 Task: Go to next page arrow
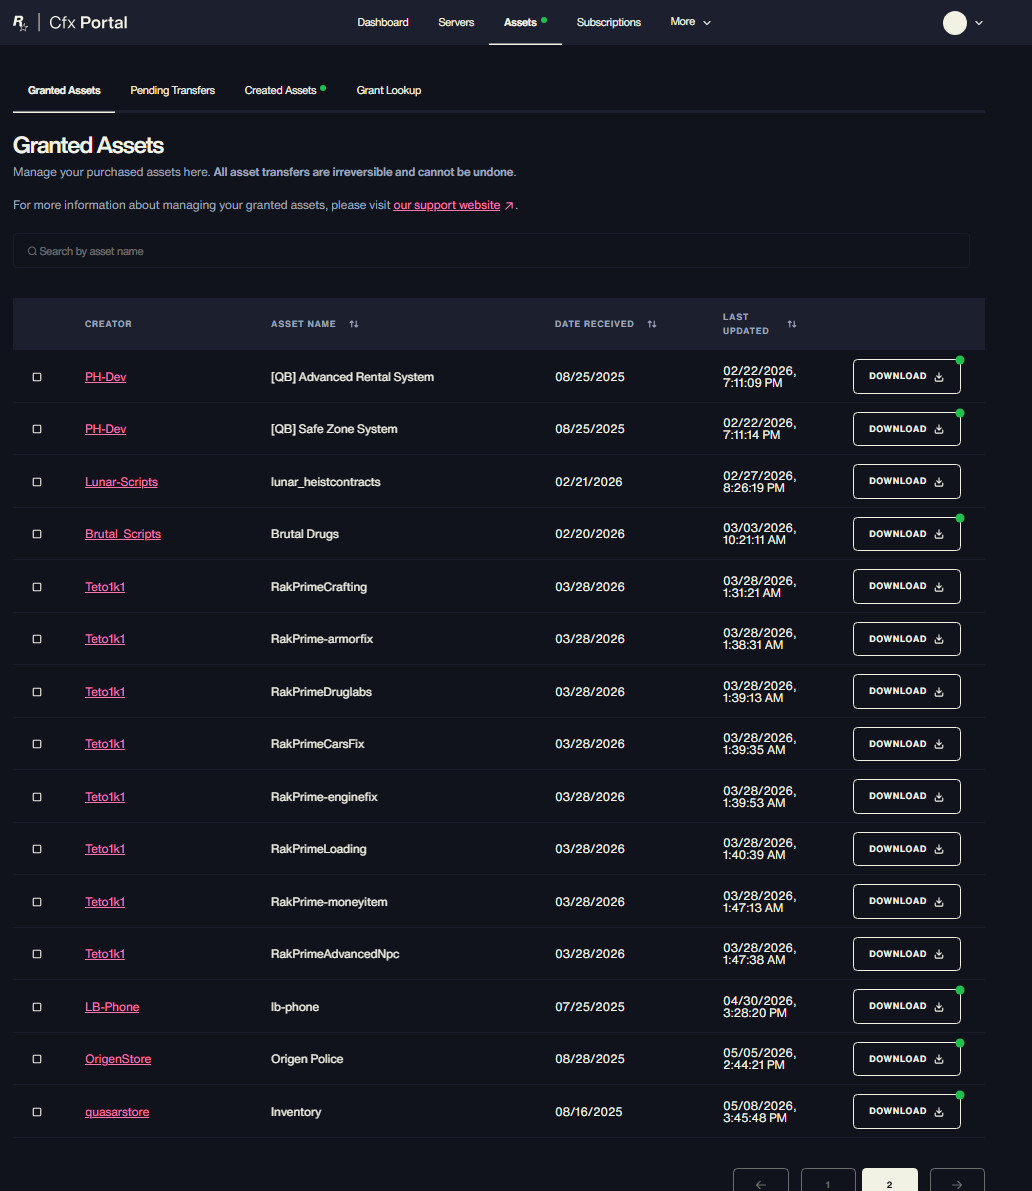coord(957,1181)
